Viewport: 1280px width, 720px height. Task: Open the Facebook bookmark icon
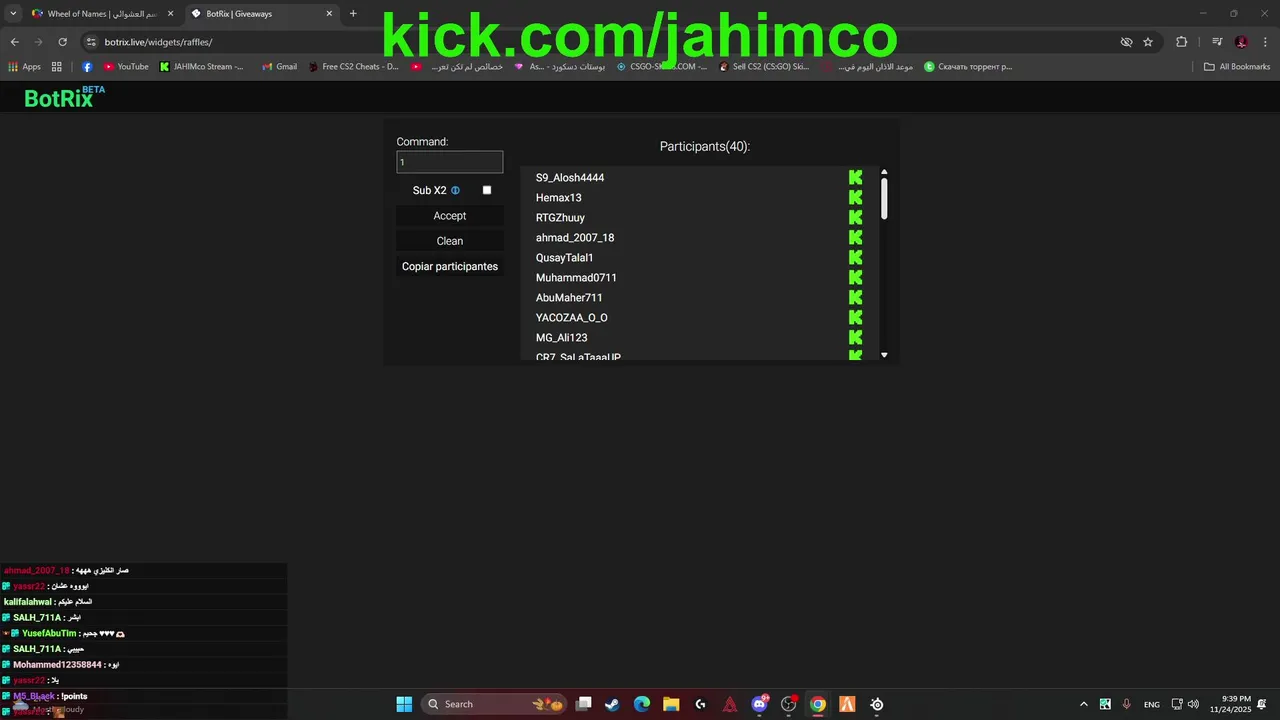87,67
